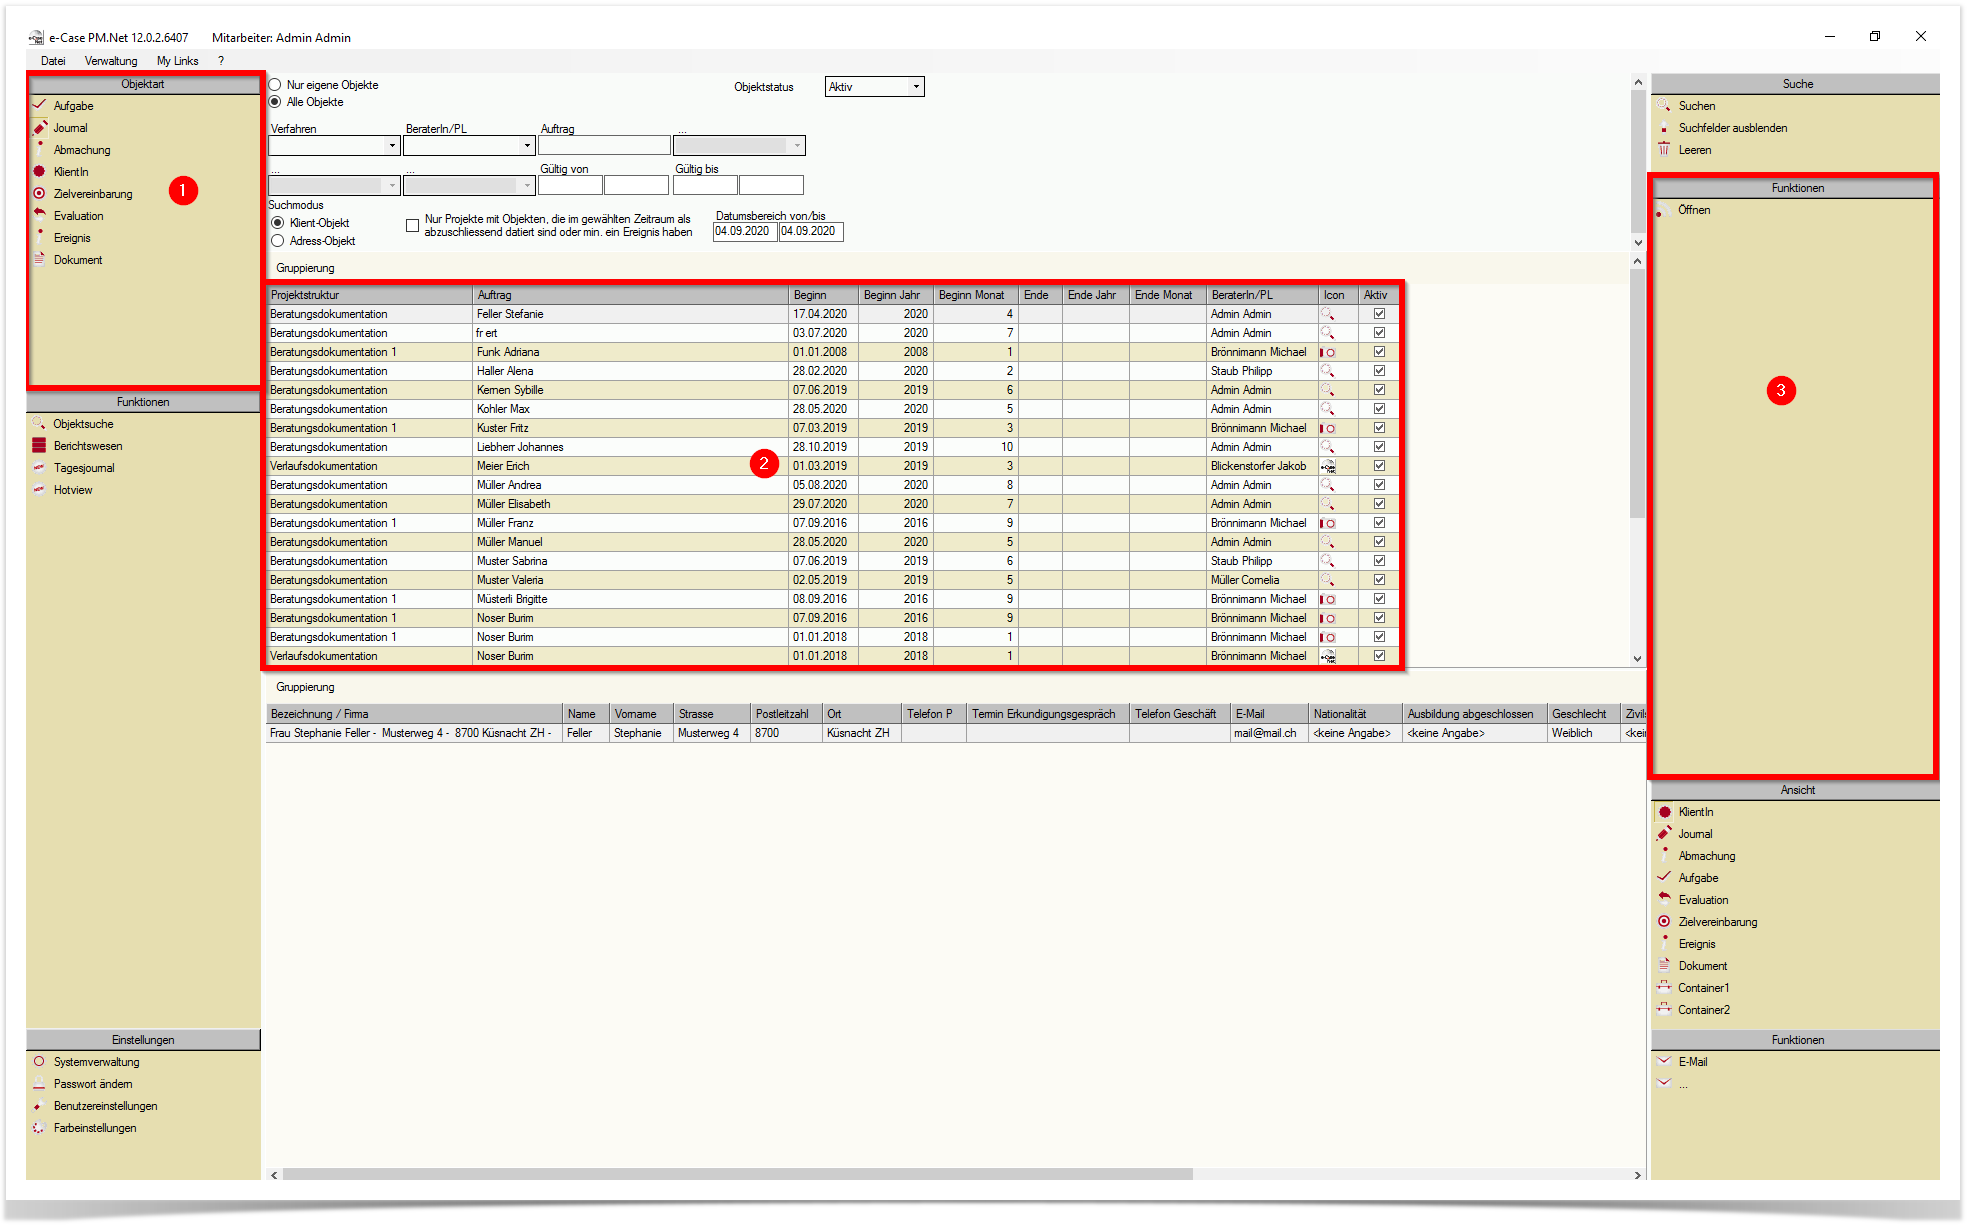Click the KlientIn icon in Ansicht panel
The width and height of the screenshot is (1974, 1229).
click(1665, 811)
